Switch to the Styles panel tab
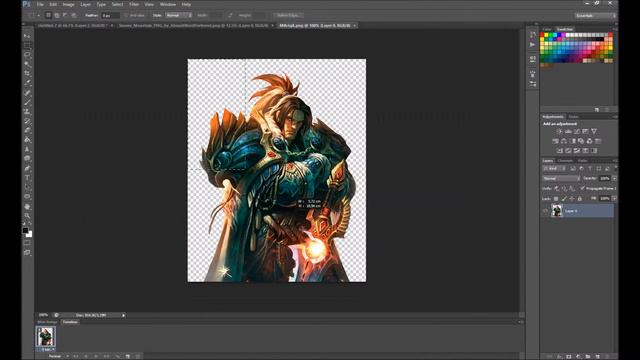Screen dimensions: 640x360 click(x=574, y=117)
